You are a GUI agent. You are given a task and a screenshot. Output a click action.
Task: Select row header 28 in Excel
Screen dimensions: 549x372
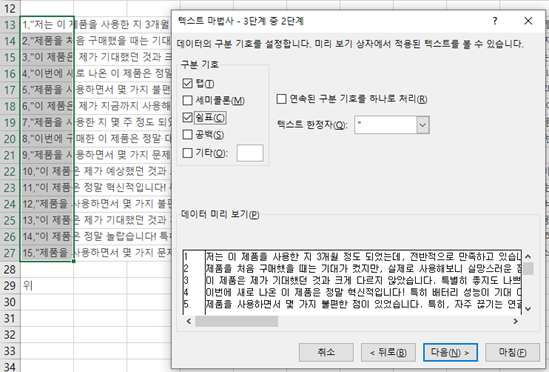coord(10,269)
